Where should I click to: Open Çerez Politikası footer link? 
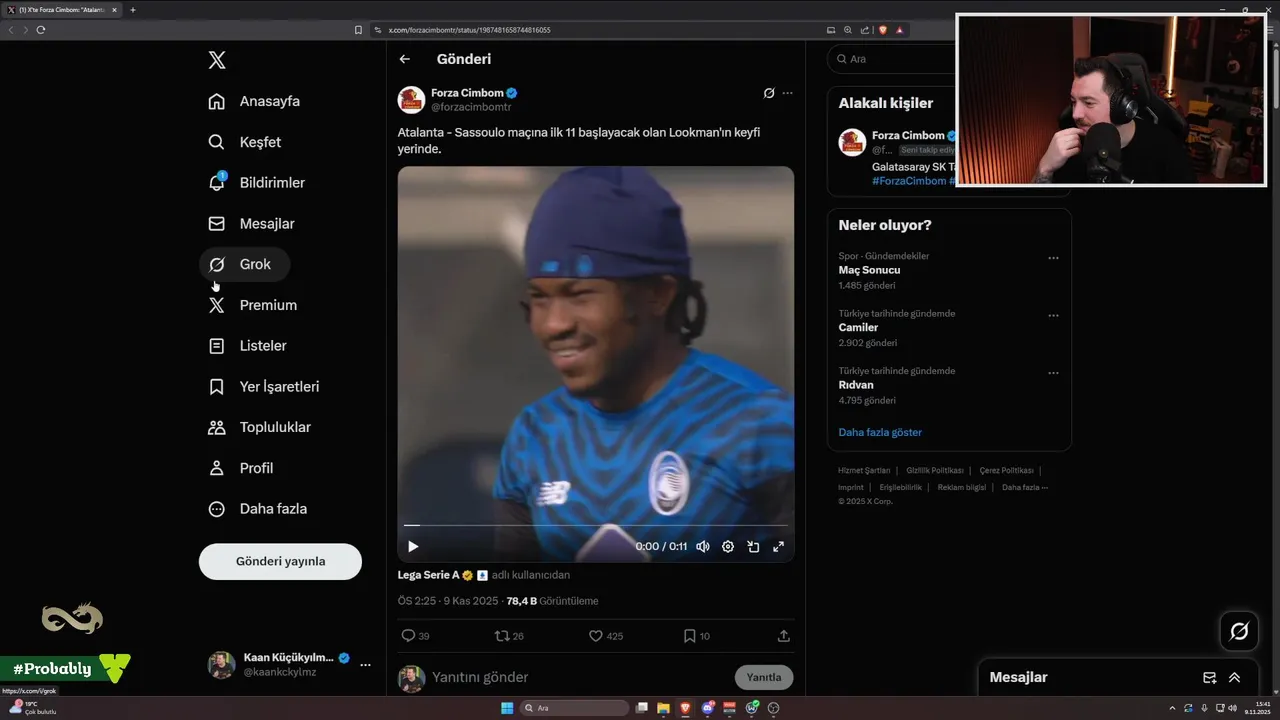click(1006, 470)
